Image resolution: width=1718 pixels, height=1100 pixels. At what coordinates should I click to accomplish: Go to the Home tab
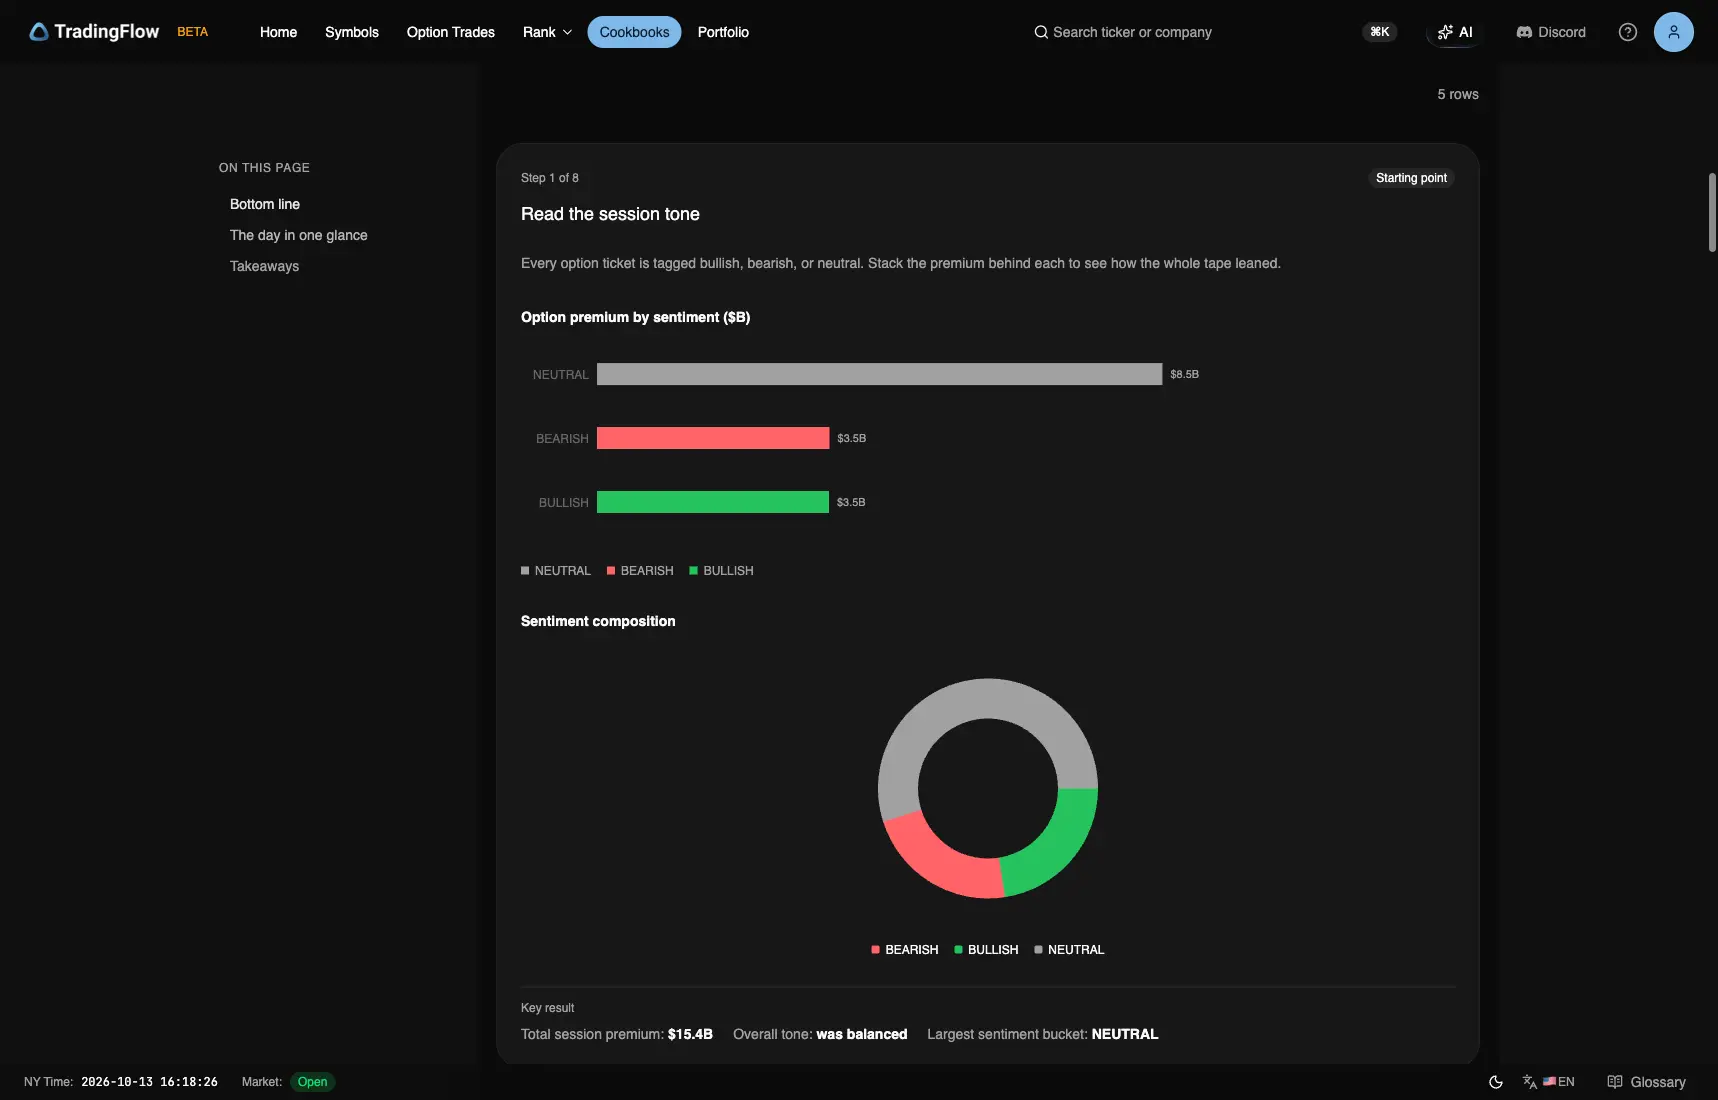coord(278,32)
